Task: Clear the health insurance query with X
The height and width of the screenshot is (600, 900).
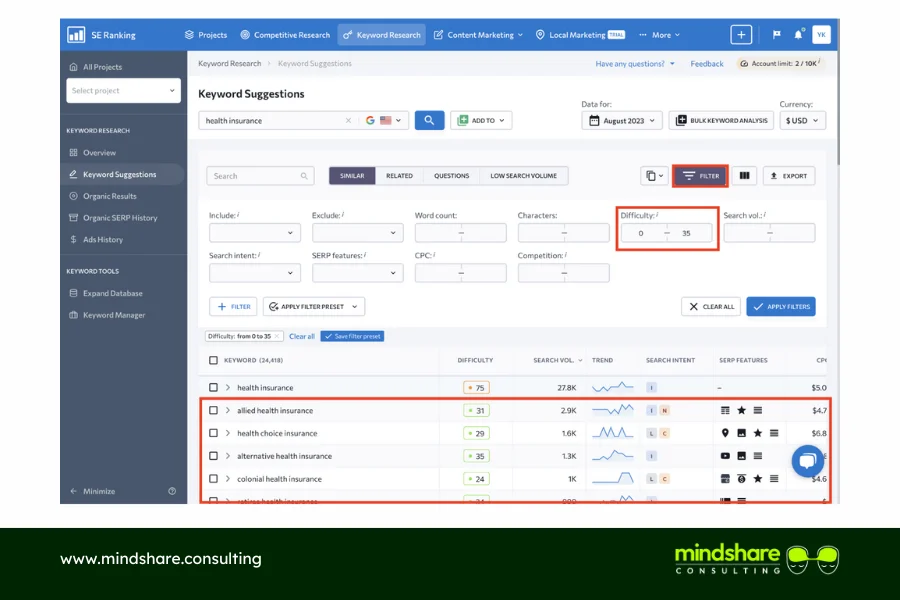Action: pos(348,121)
